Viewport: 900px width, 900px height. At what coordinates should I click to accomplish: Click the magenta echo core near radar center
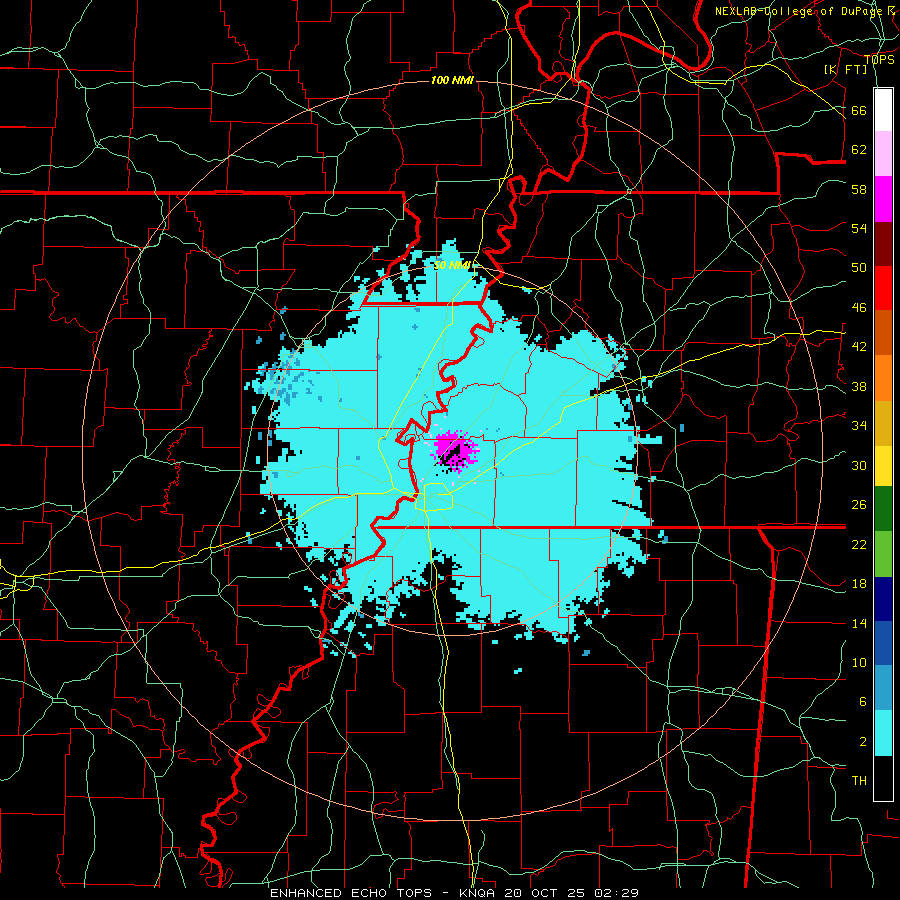click(x=455, y=451)
